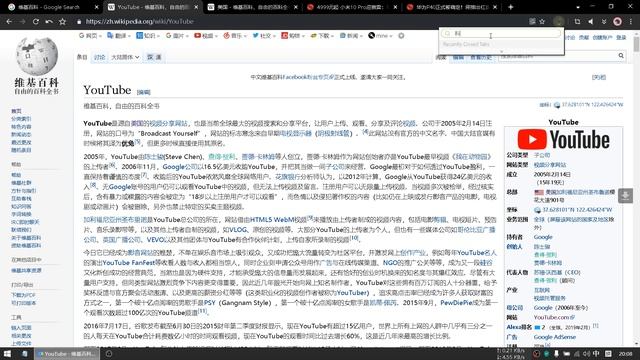The height and width of the screenshot is (360, 640).
Task: Click the QR grid icon in address bar
Action: pyautogui.click(x=532, y=21)
